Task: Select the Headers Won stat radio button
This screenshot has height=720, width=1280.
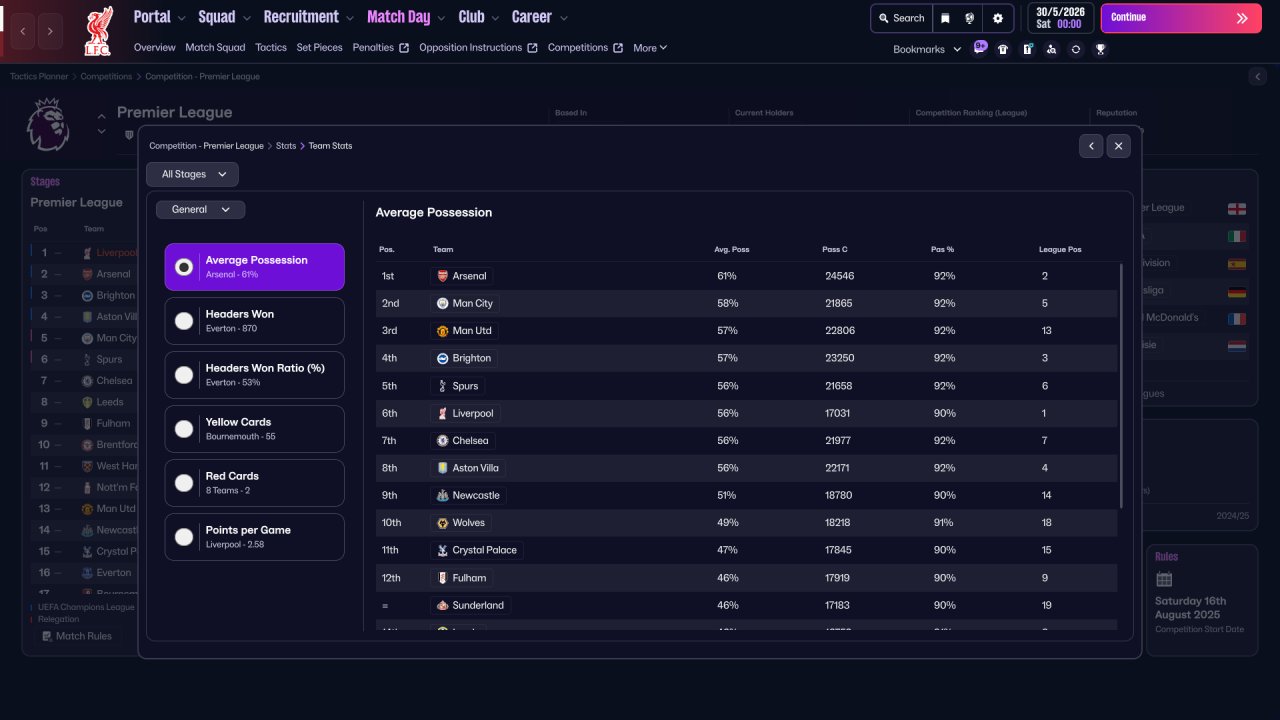Action: click(x=184, y=321)
